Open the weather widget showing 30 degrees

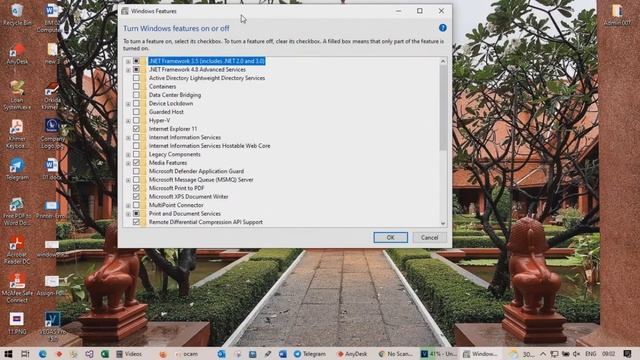point(522,354)
